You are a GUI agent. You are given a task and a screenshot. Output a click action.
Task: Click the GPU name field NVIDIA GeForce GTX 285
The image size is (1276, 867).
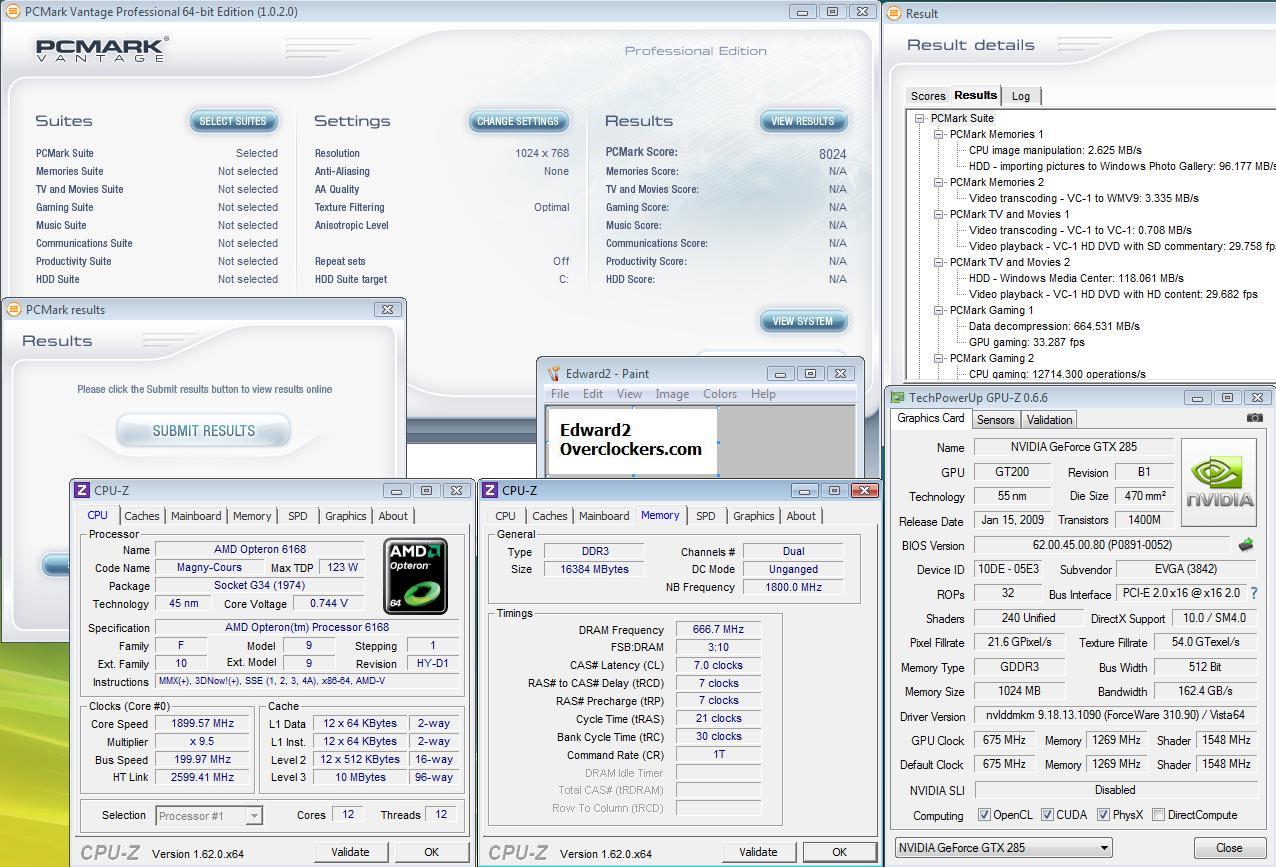[1073, 447]
